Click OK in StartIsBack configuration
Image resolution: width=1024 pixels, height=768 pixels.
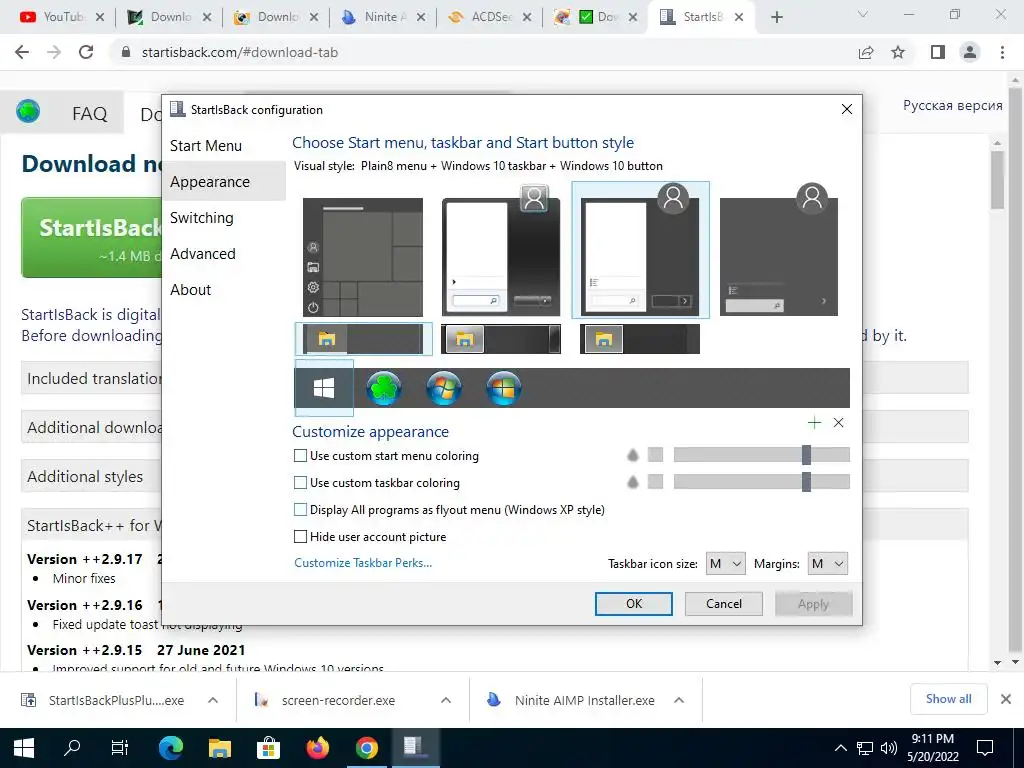point(633,603)
